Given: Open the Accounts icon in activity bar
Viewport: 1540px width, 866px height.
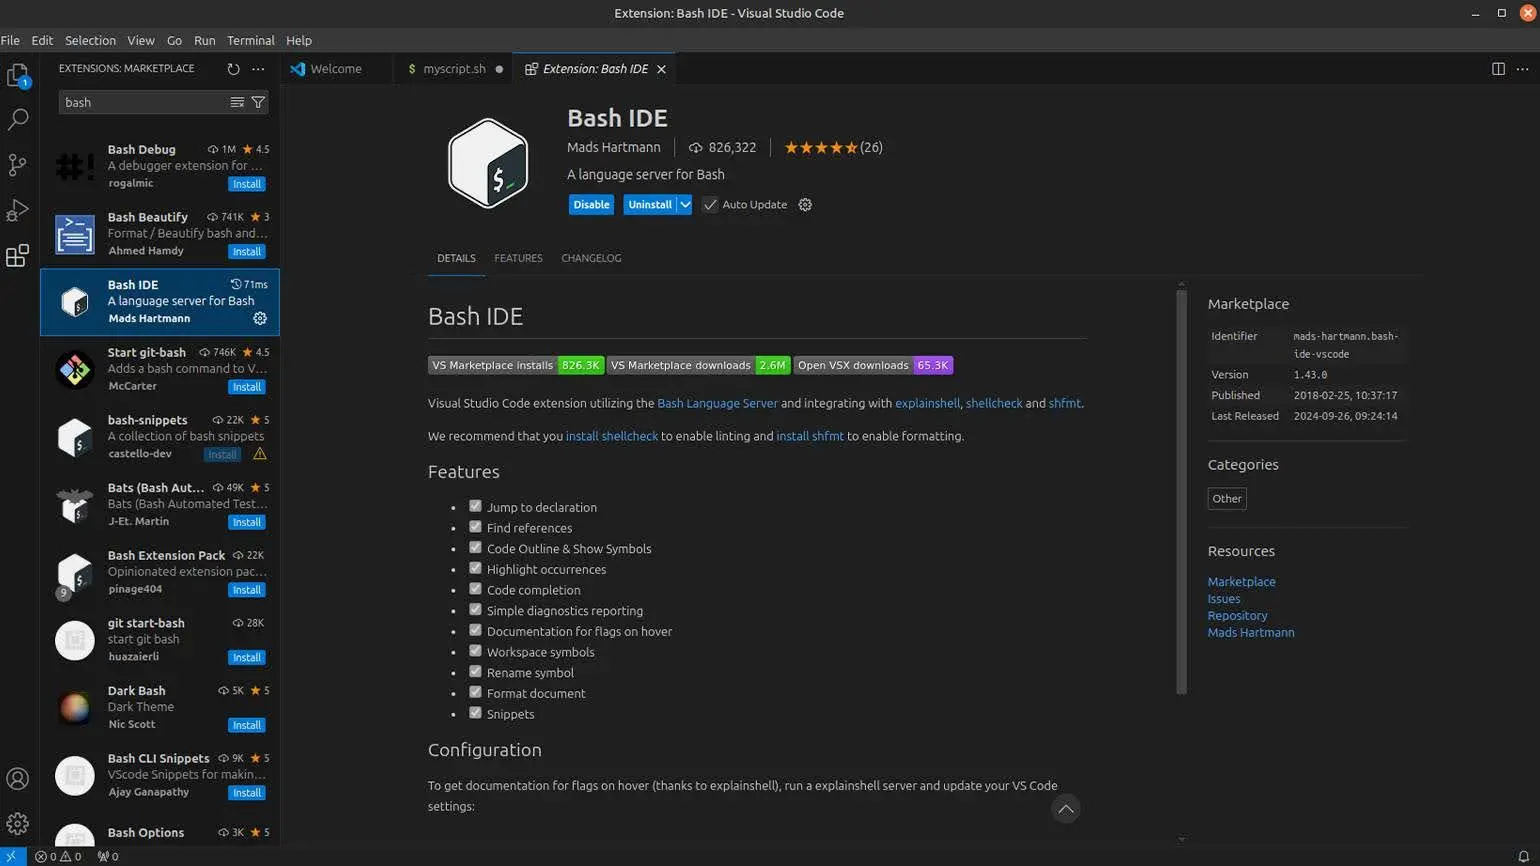Looking at the screenshot, I should point(18,779).
